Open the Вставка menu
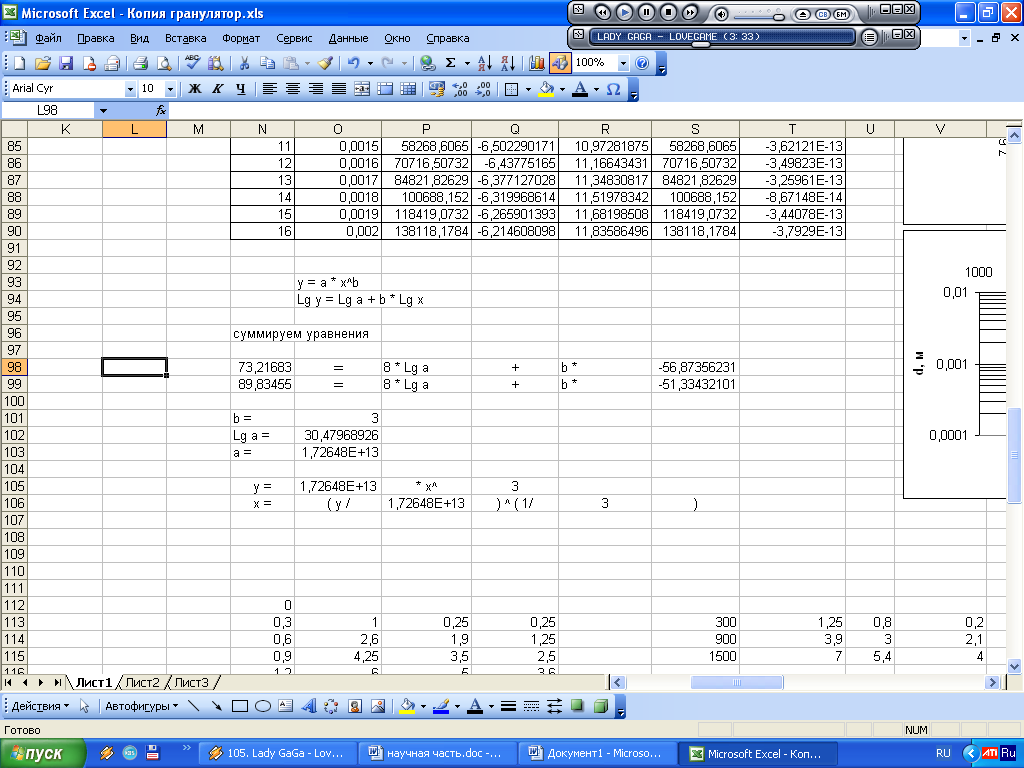 coord(185,39)
